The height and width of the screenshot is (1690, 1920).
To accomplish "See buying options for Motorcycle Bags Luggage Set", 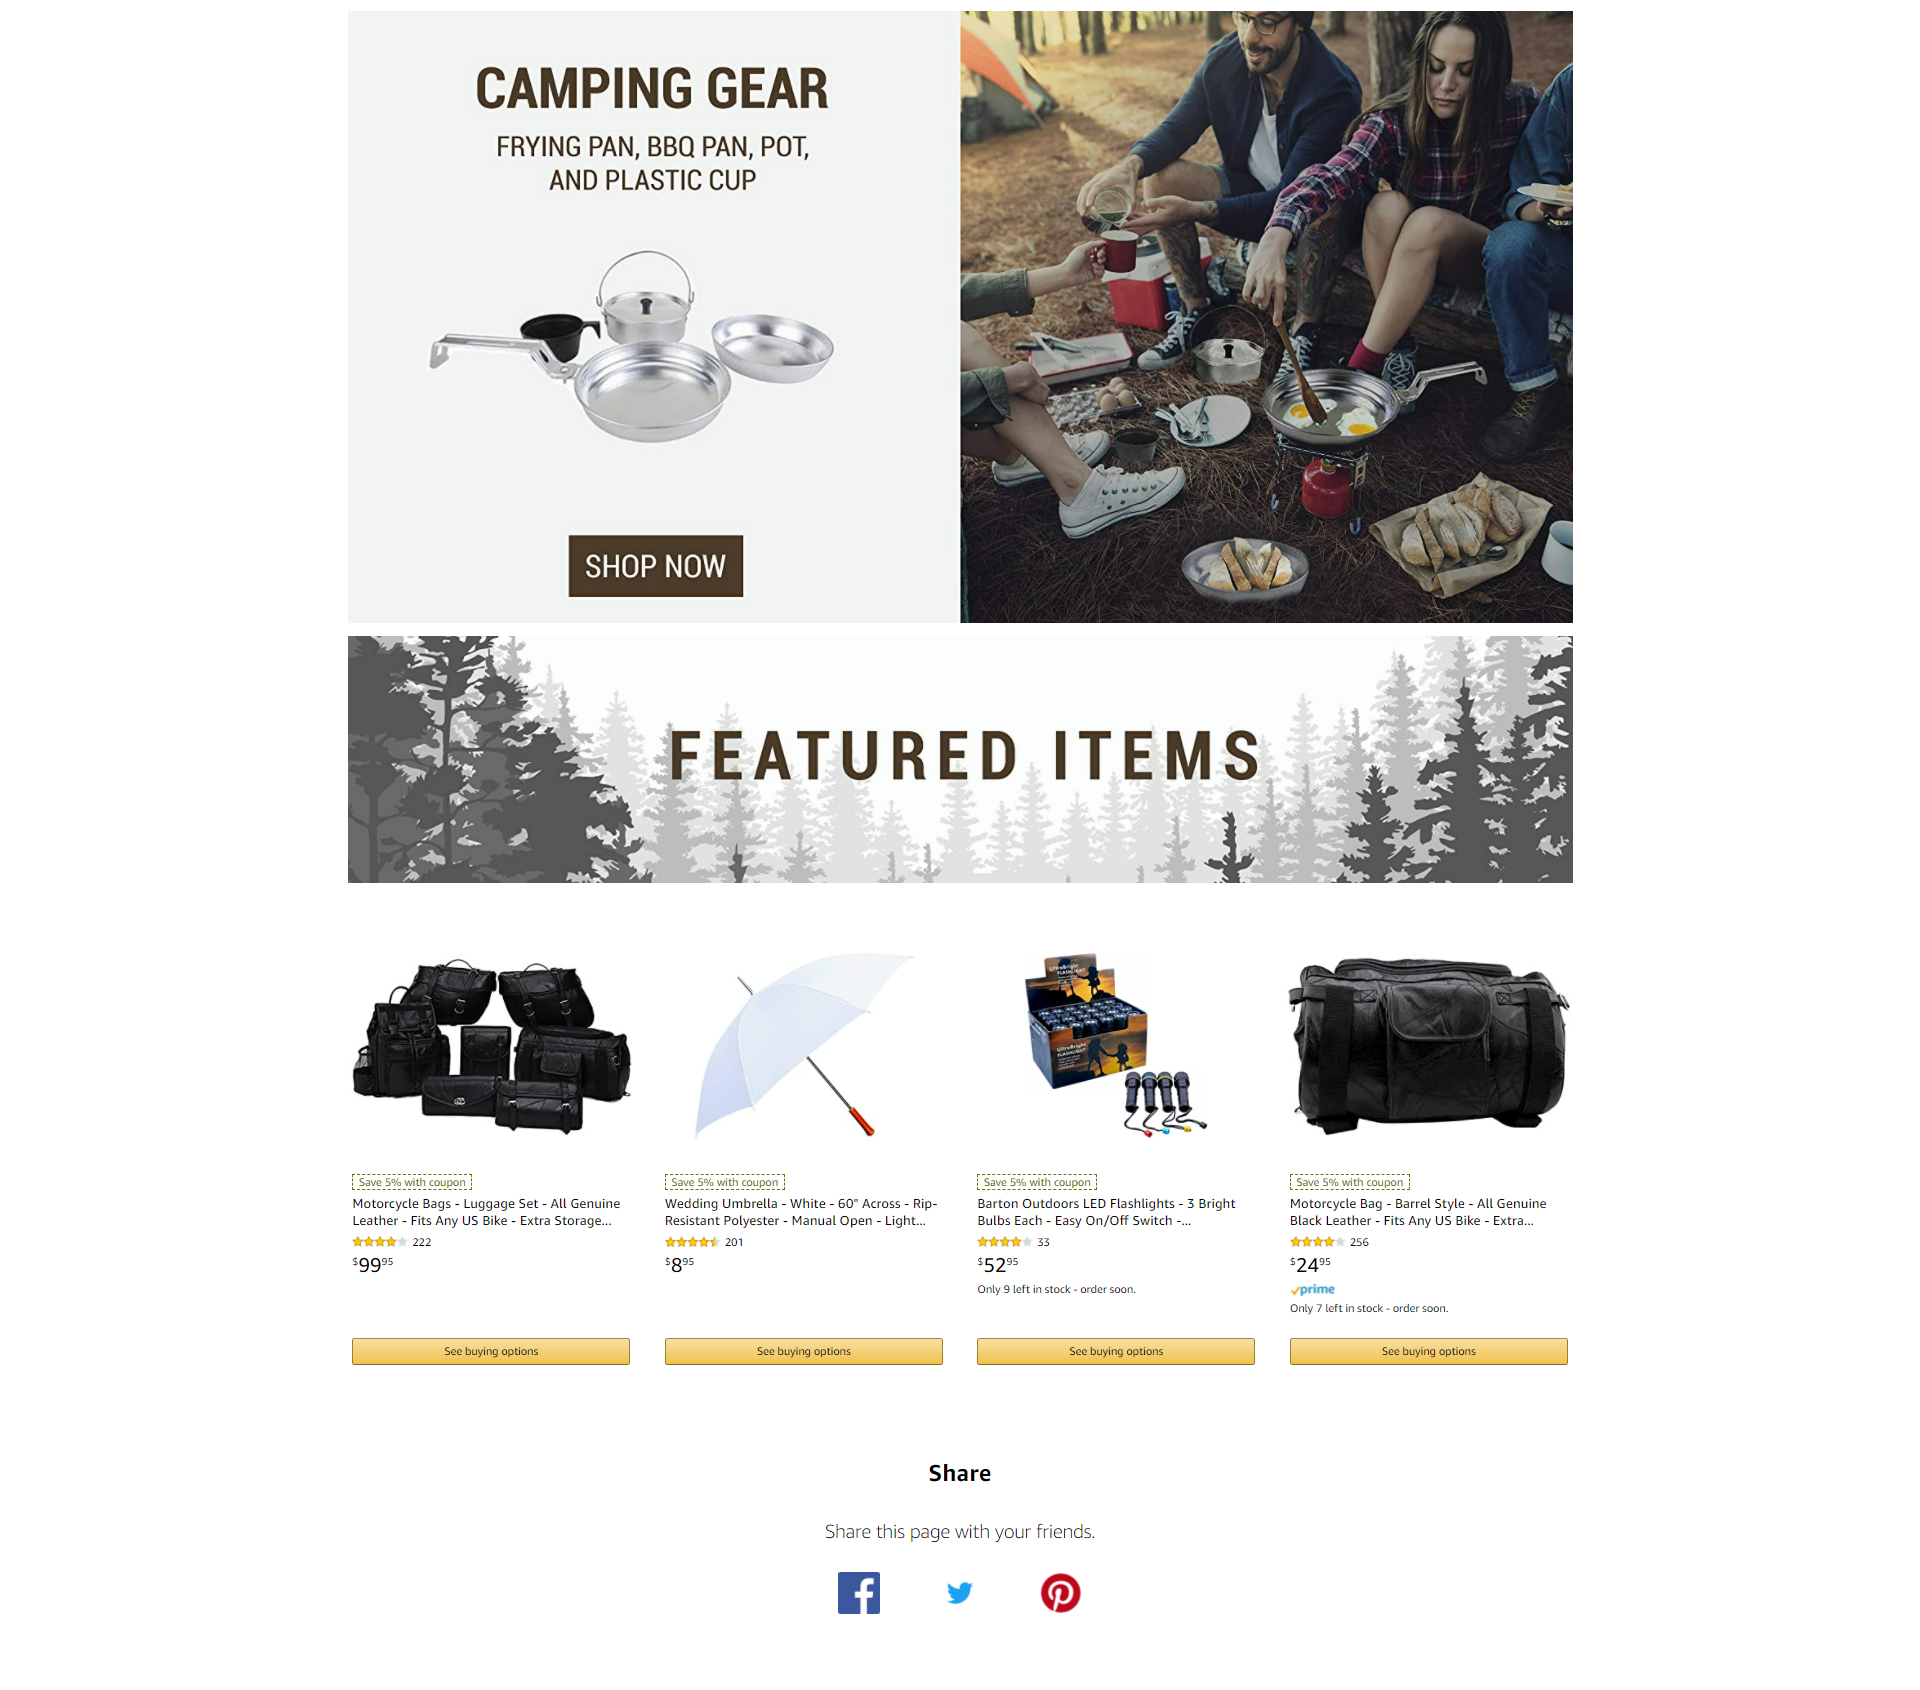I will click(491, 1351).
